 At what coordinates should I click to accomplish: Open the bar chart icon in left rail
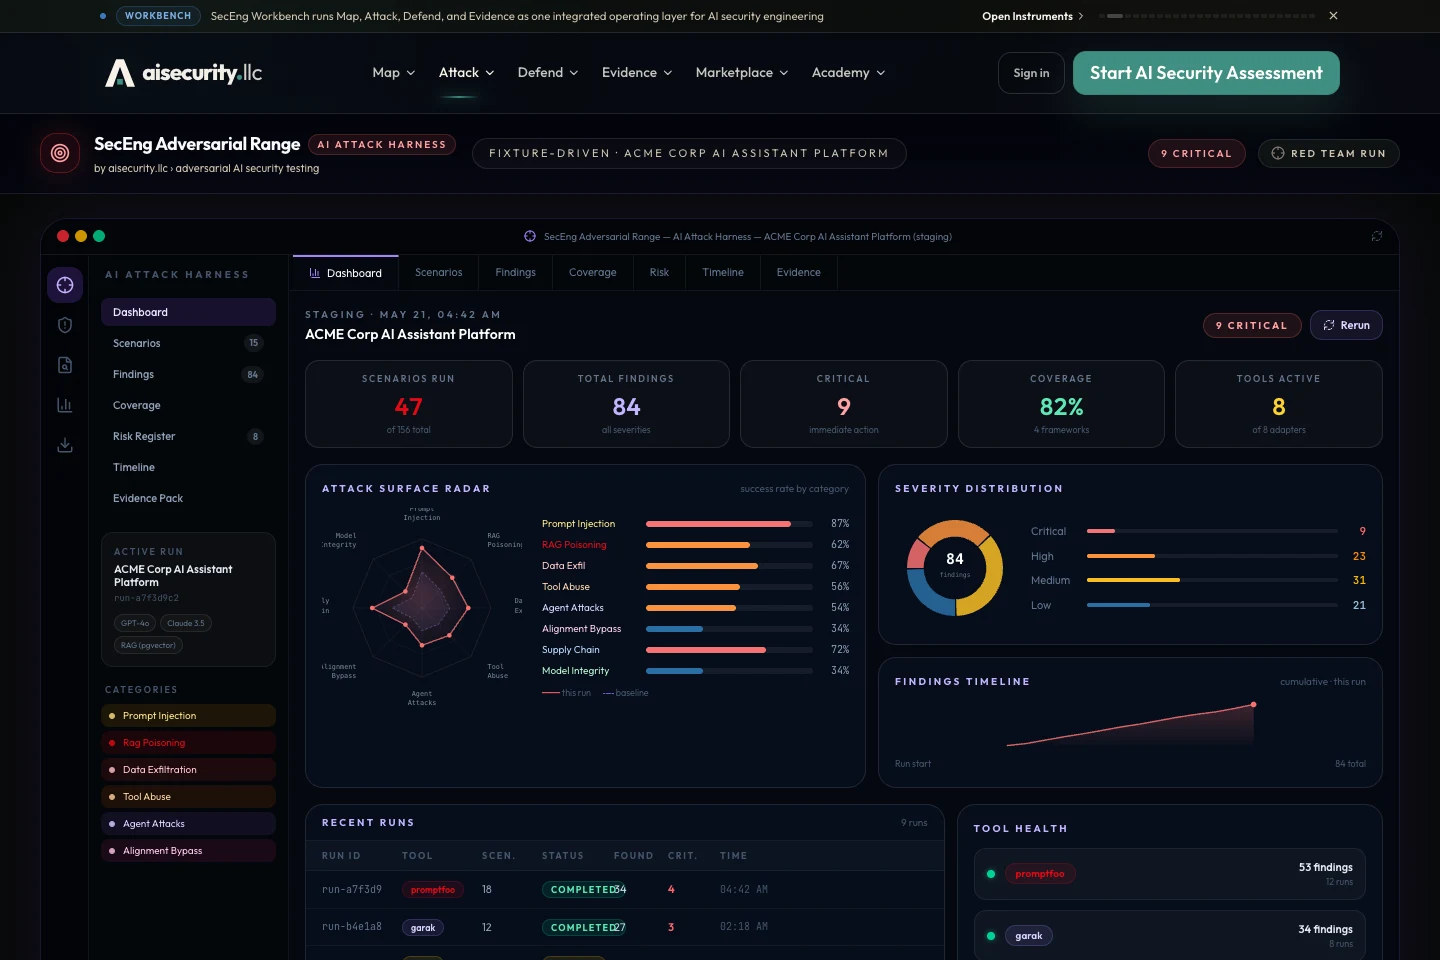(65, 405)
